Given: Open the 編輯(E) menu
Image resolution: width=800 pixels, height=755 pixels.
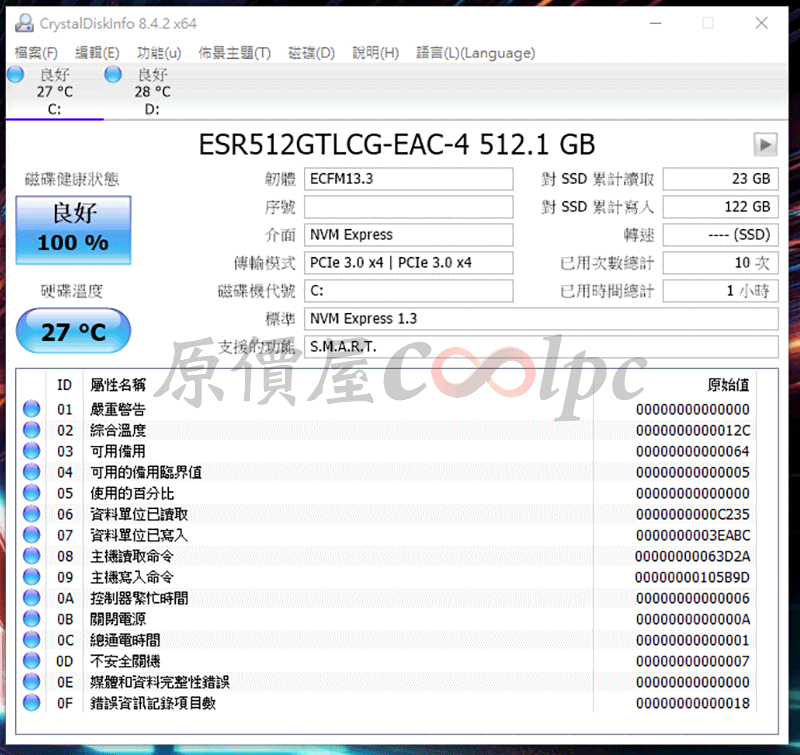Looking at the screenshot, I should (97, 53).
